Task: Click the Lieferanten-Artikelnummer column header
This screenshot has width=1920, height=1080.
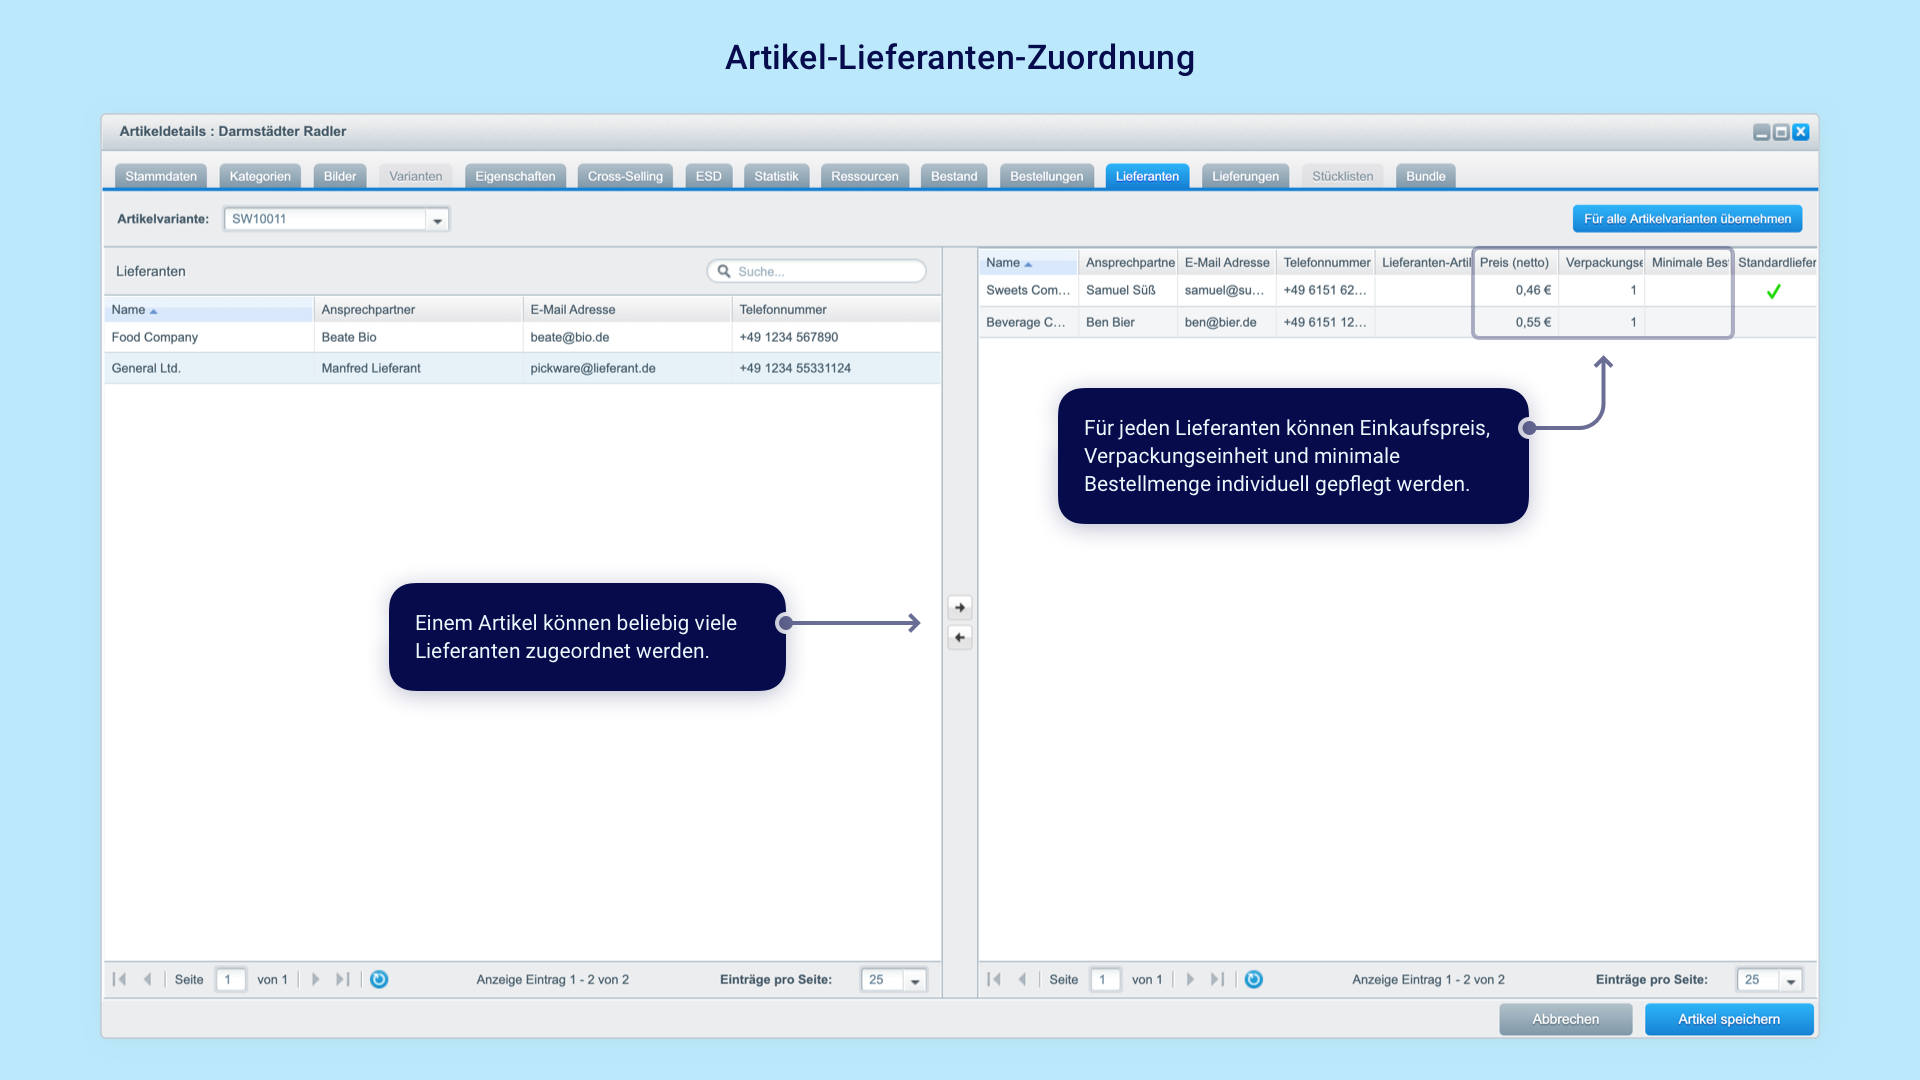Action: tap(1425, 263)
